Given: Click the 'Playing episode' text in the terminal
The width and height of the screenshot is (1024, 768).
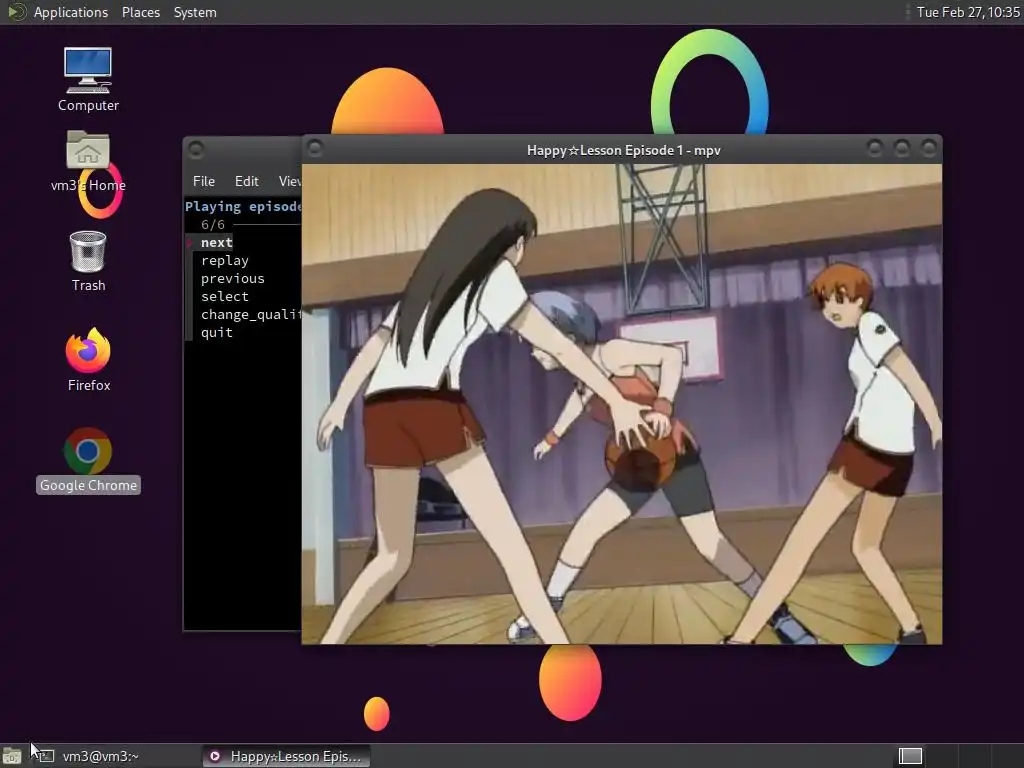Looking at the screenshot, I should (x=243, y=206).
